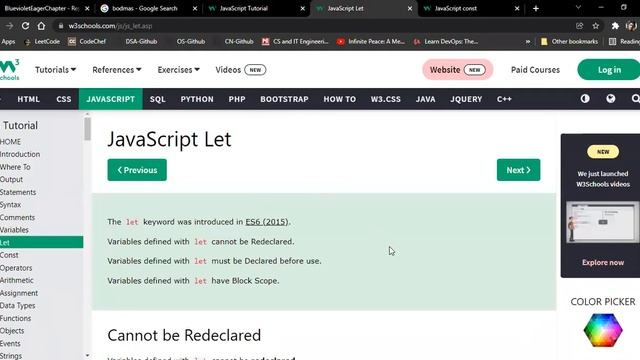
Task: Open the translate globe icon
Action: pyautogui.click(x=611, y=99)
